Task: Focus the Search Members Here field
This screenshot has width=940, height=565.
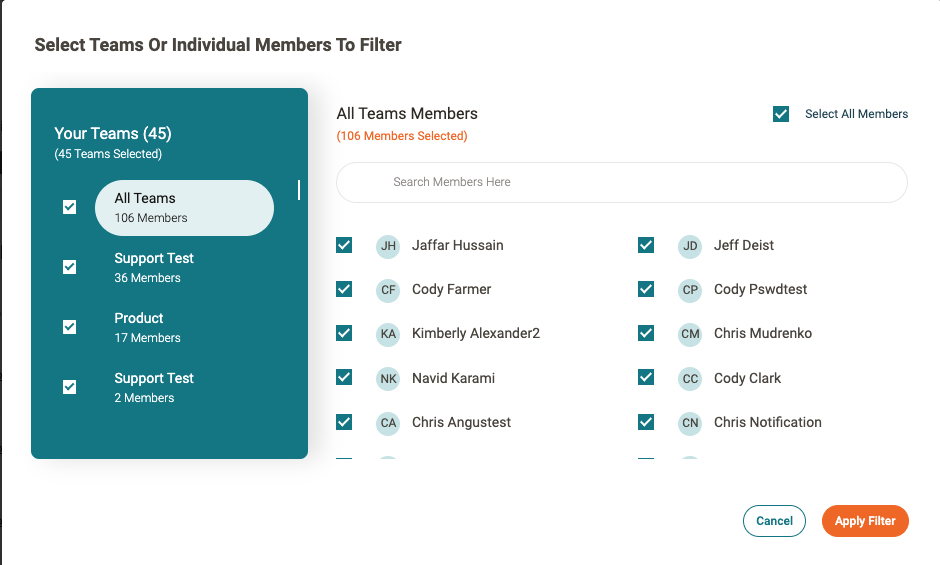Action: point(621,182)
